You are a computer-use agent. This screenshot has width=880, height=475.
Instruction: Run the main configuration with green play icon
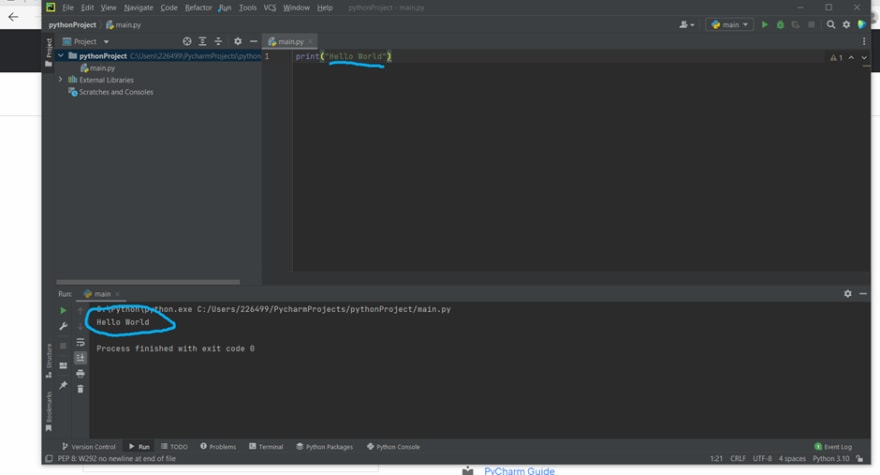[764, 25]
